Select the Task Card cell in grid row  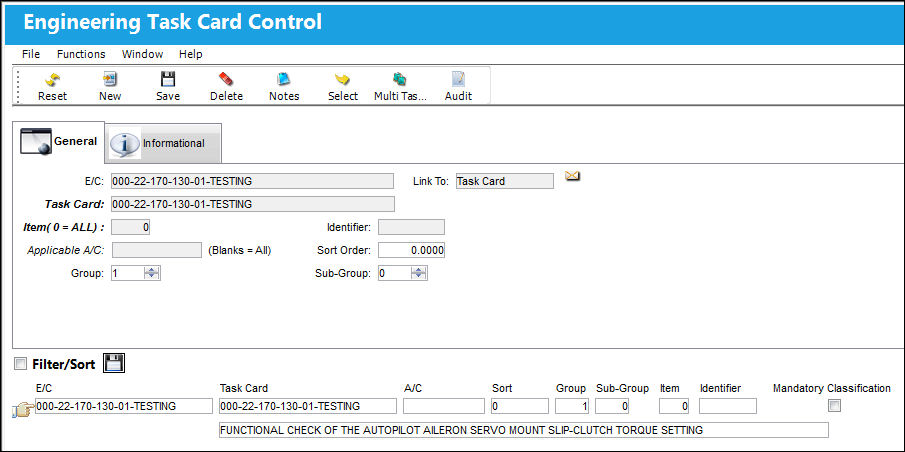(x=308, y=406)
